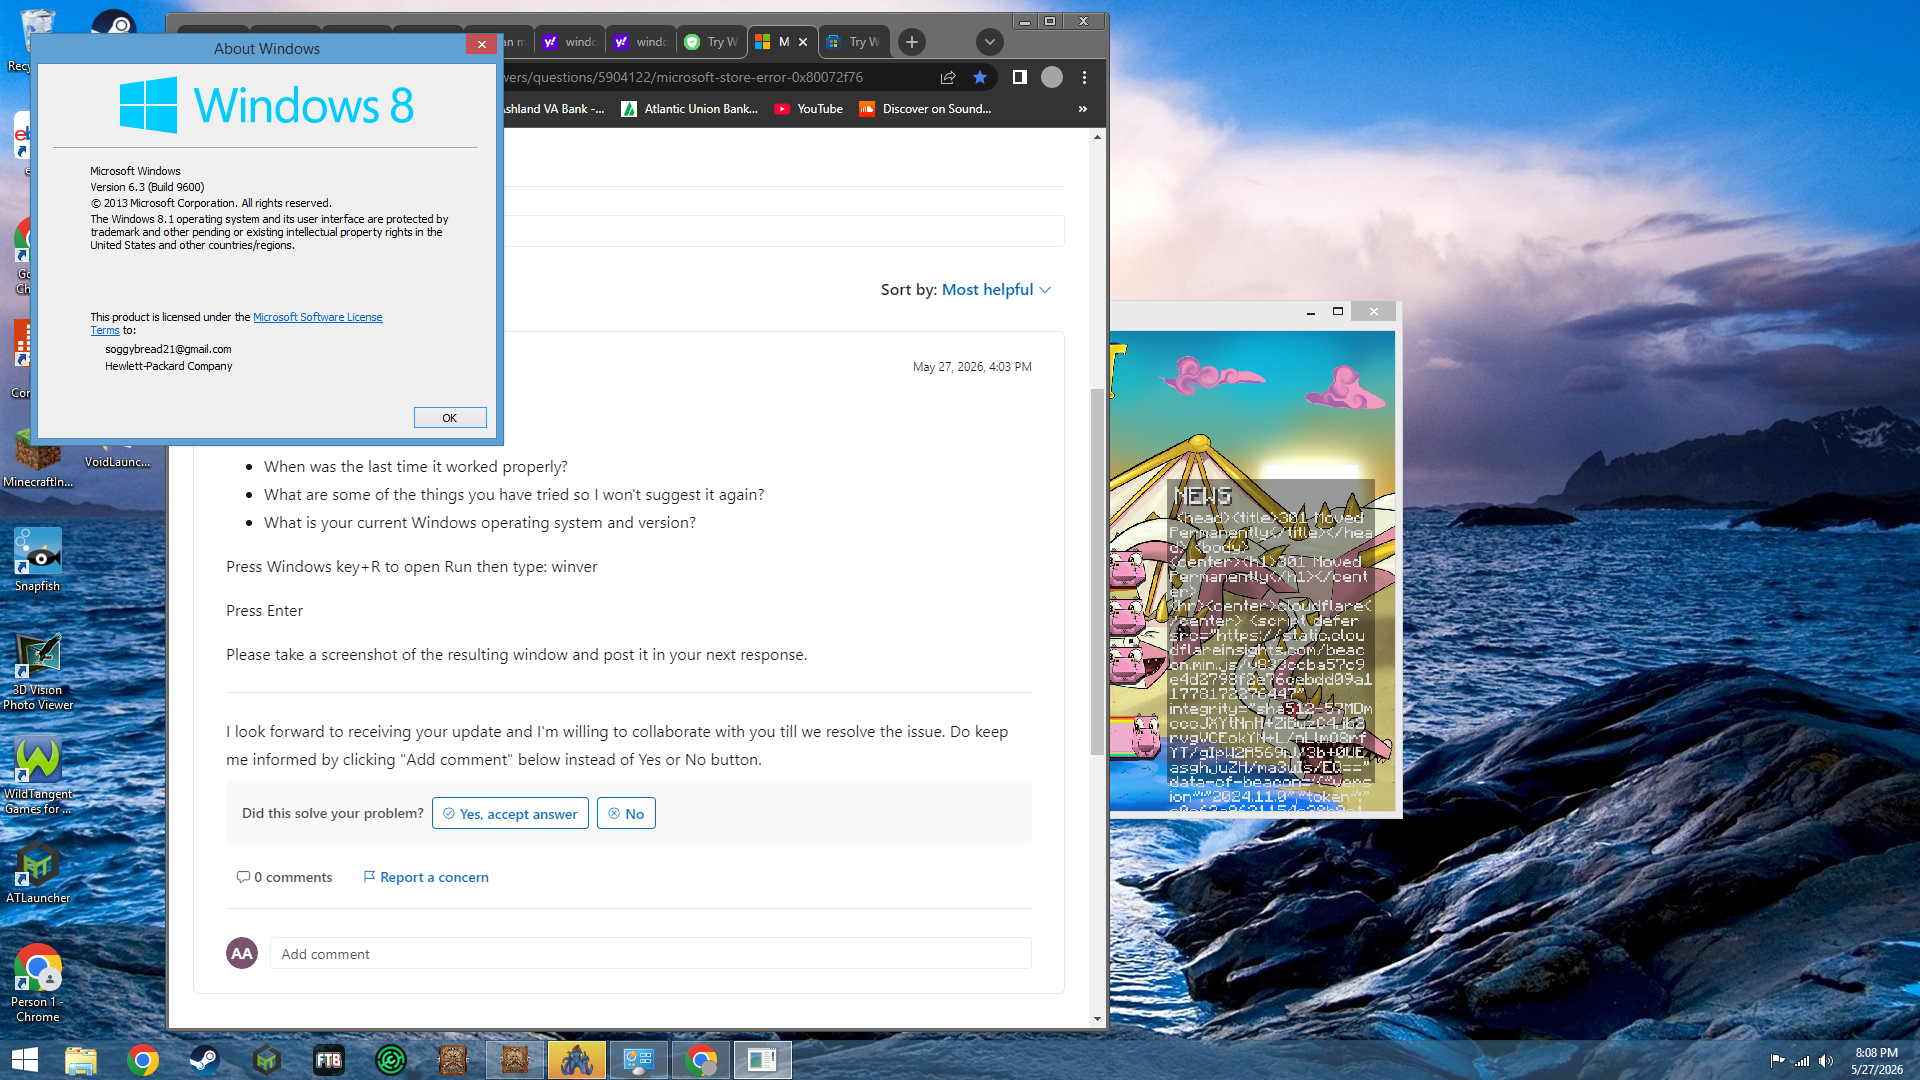
Task: Click OK in the About Windows dialog
Action: click(x=450, y=418)
